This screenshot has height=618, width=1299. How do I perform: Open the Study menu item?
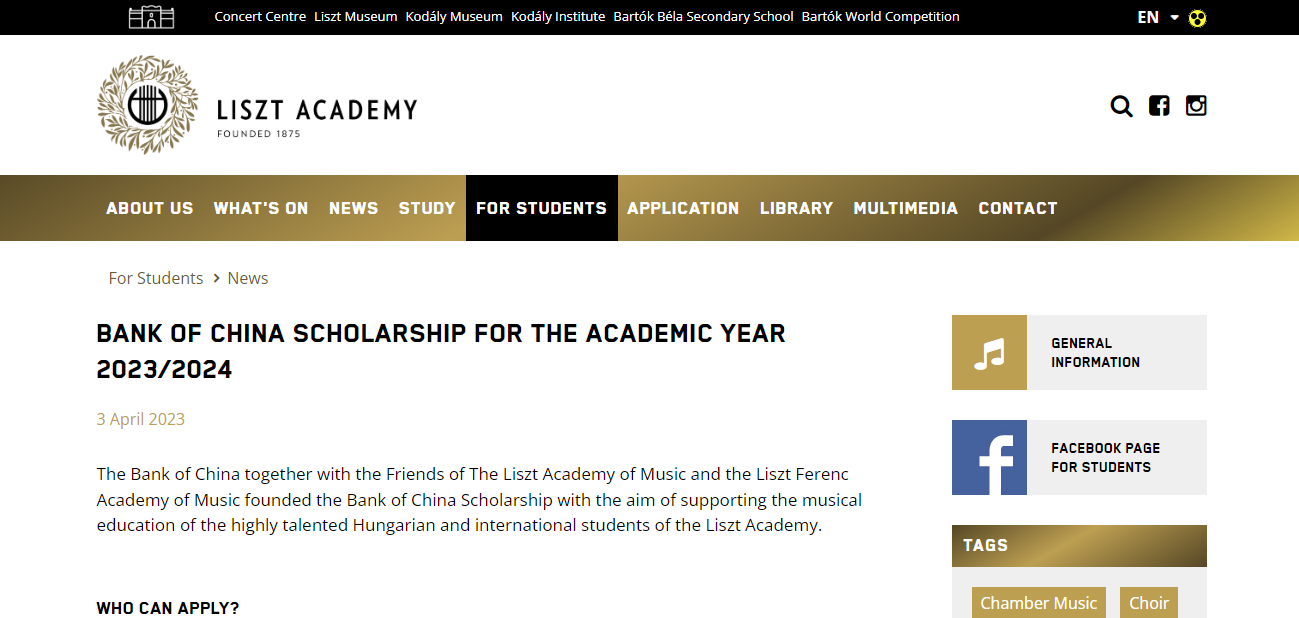[427, 208]
